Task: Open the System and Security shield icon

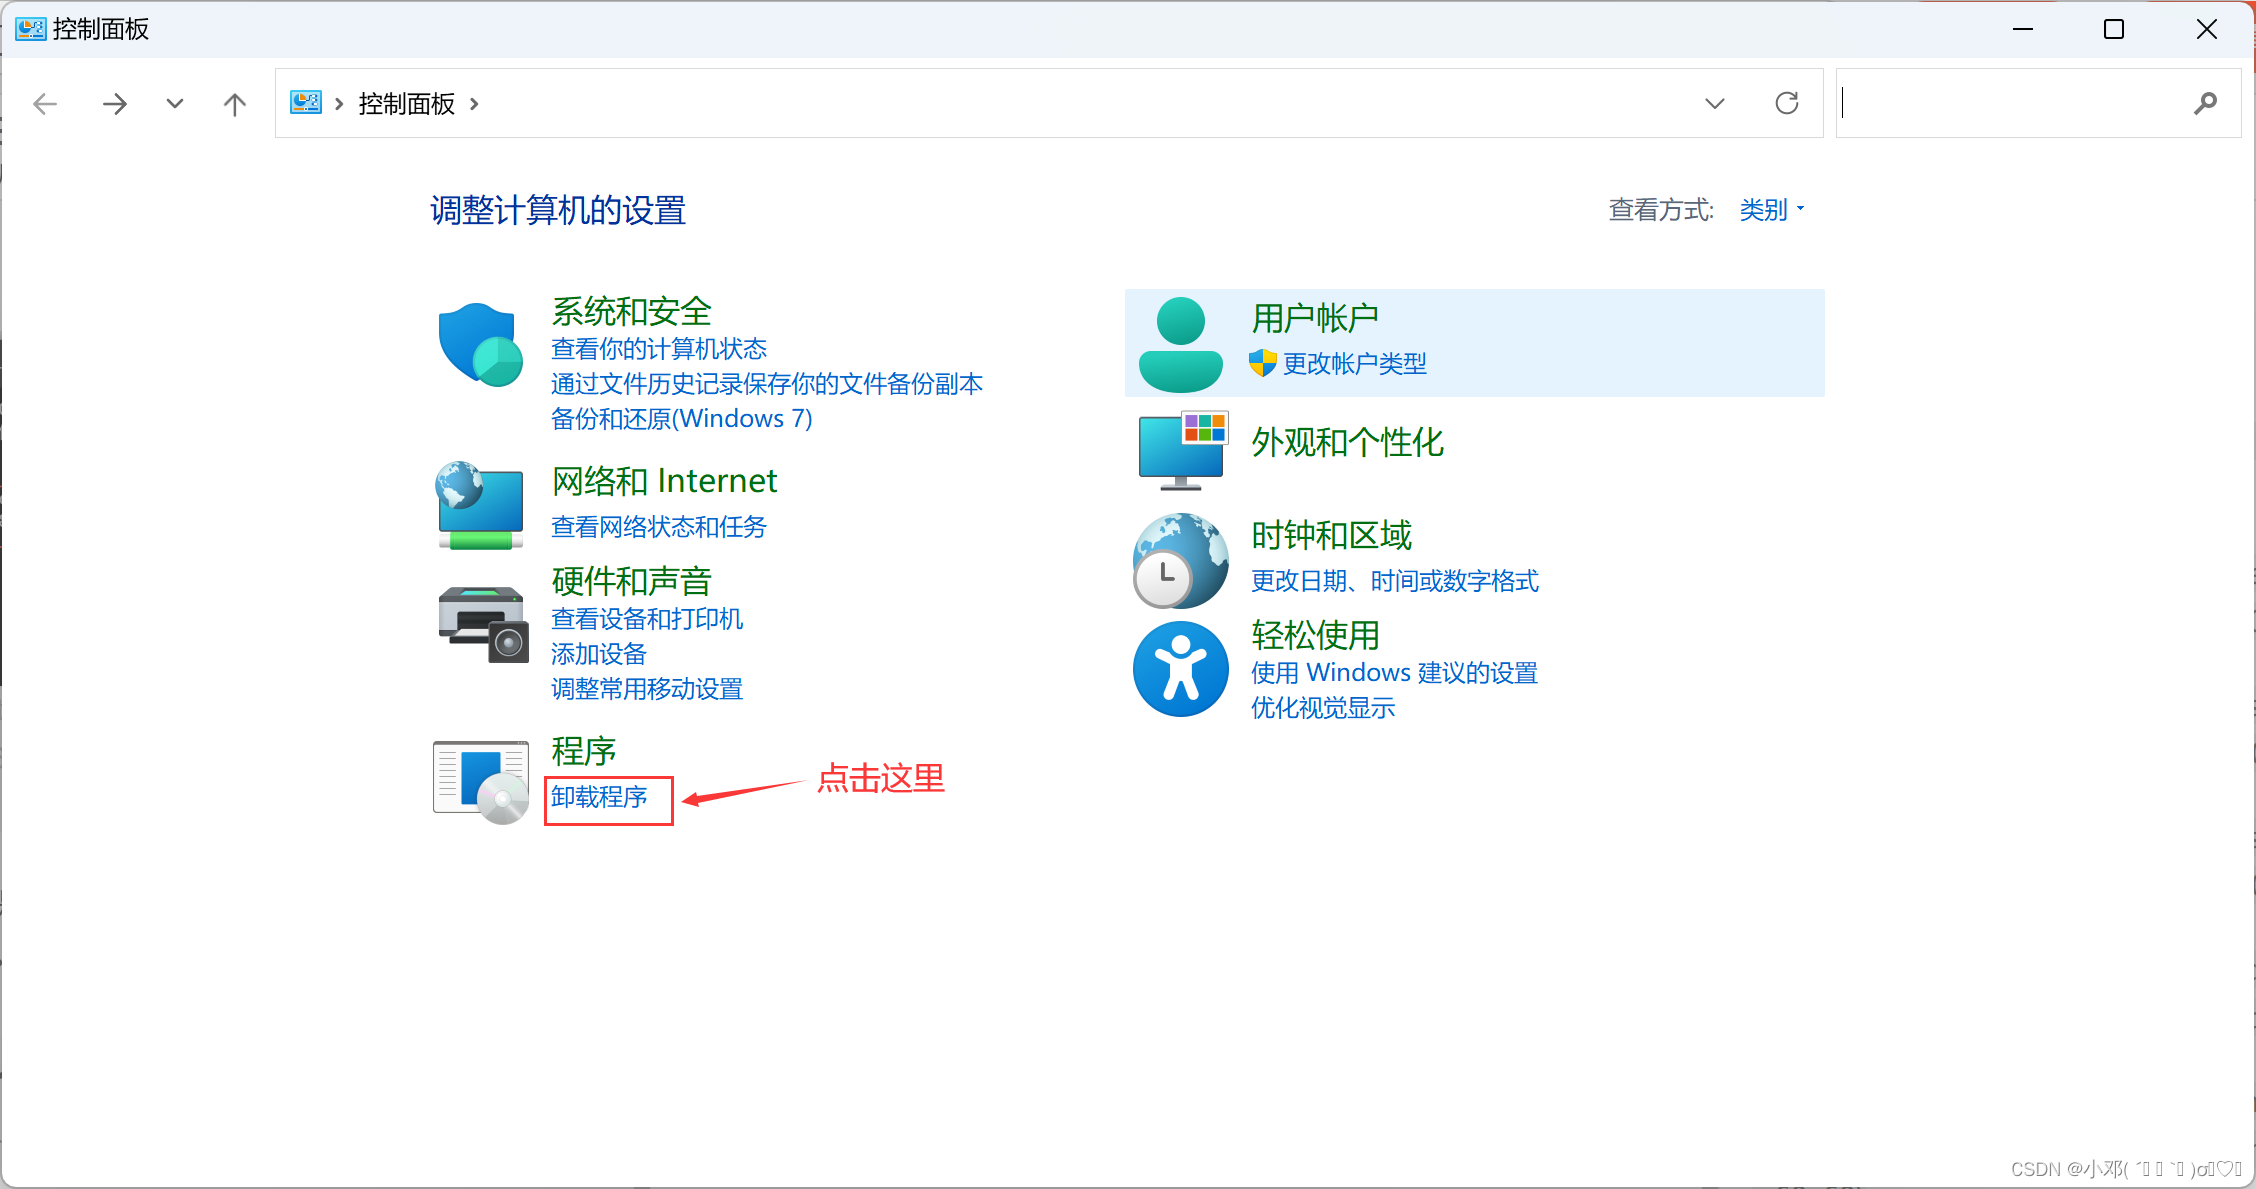Action: tap(481, 344)
